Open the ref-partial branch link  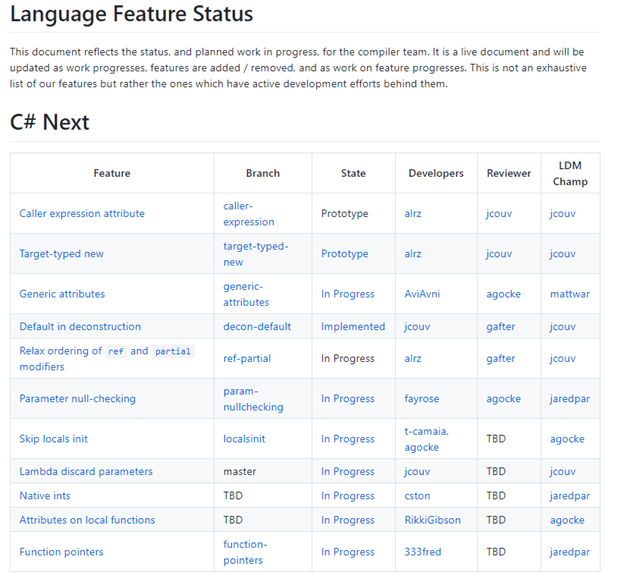[x=247, y=358]
